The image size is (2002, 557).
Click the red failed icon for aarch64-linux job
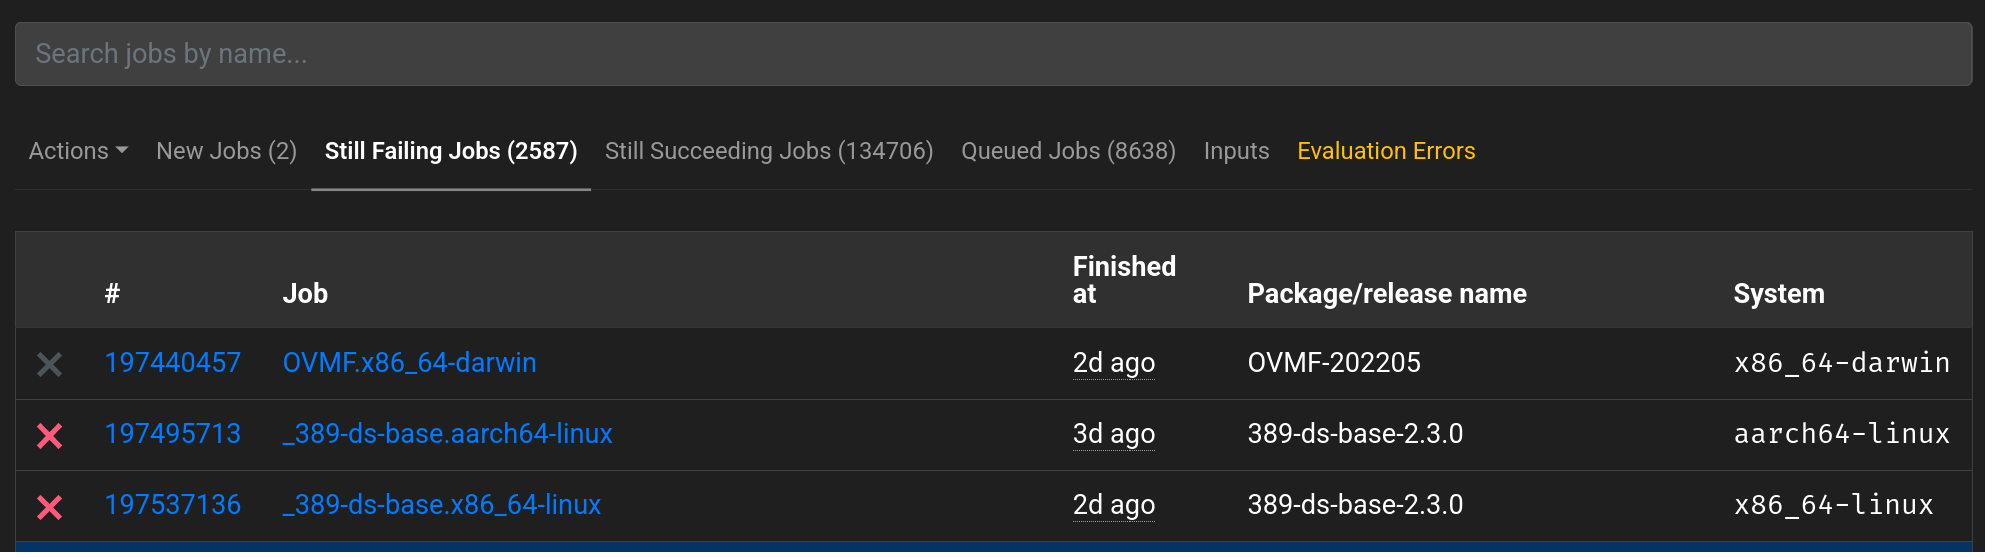49,435
